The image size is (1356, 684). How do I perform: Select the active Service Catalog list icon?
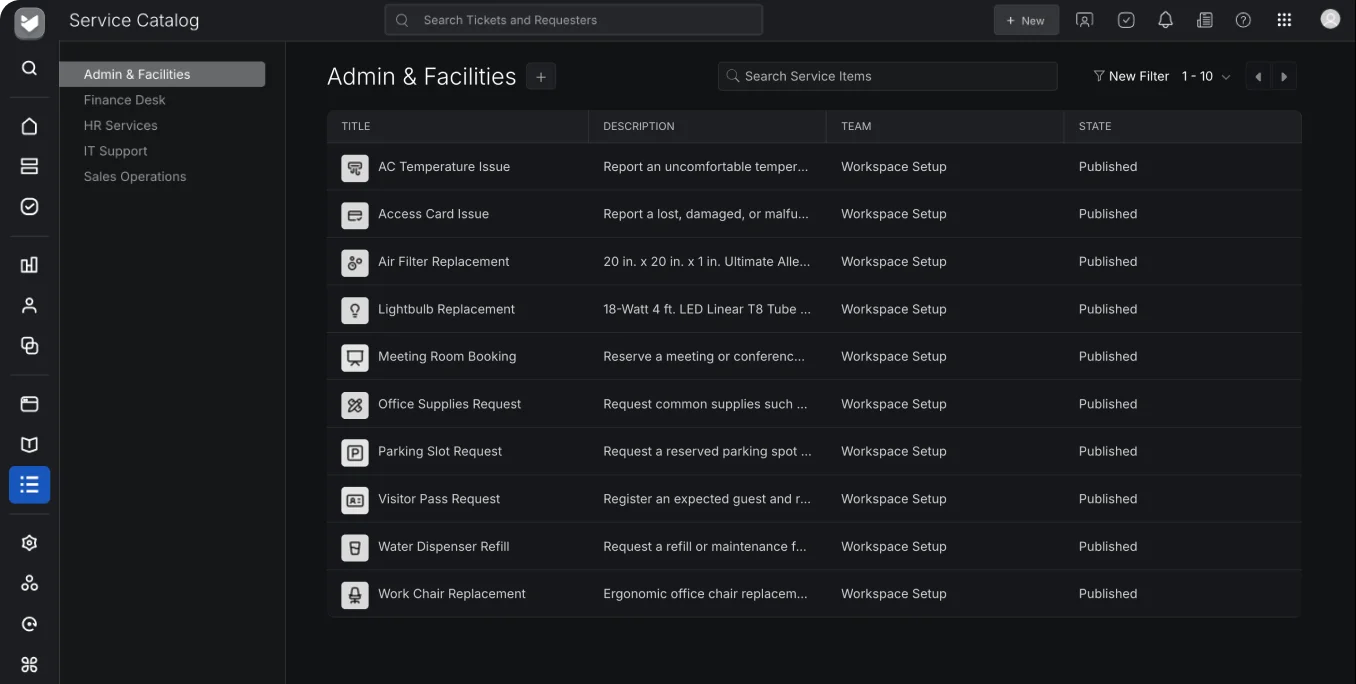(29, 484)
